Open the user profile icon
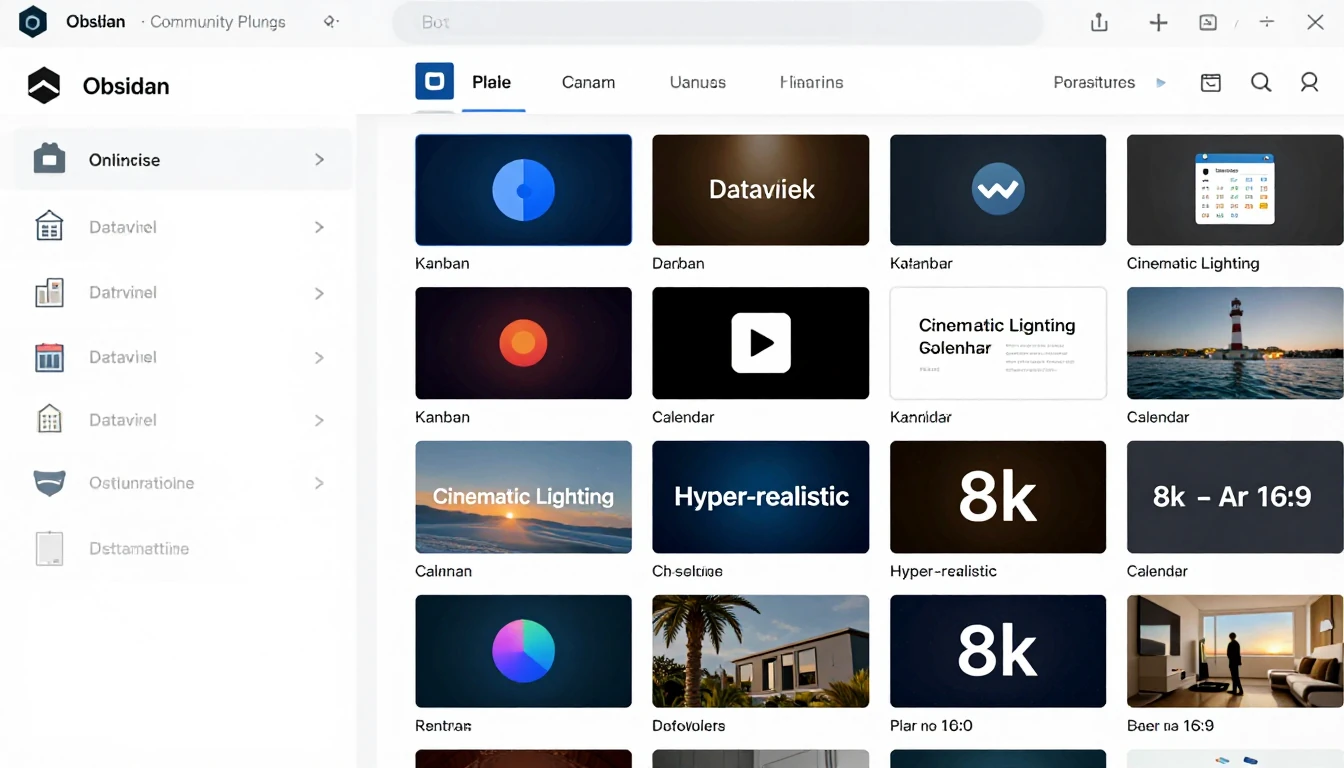1344x768 pixels. (1309, 83)
